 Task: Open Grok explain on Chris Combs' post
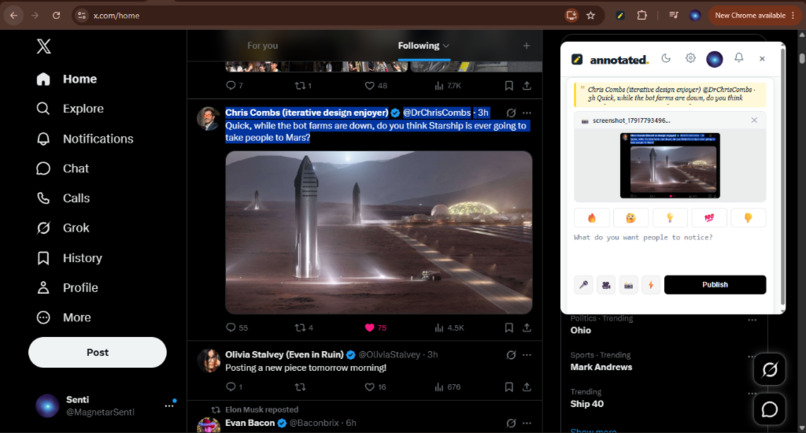point(511,113)
